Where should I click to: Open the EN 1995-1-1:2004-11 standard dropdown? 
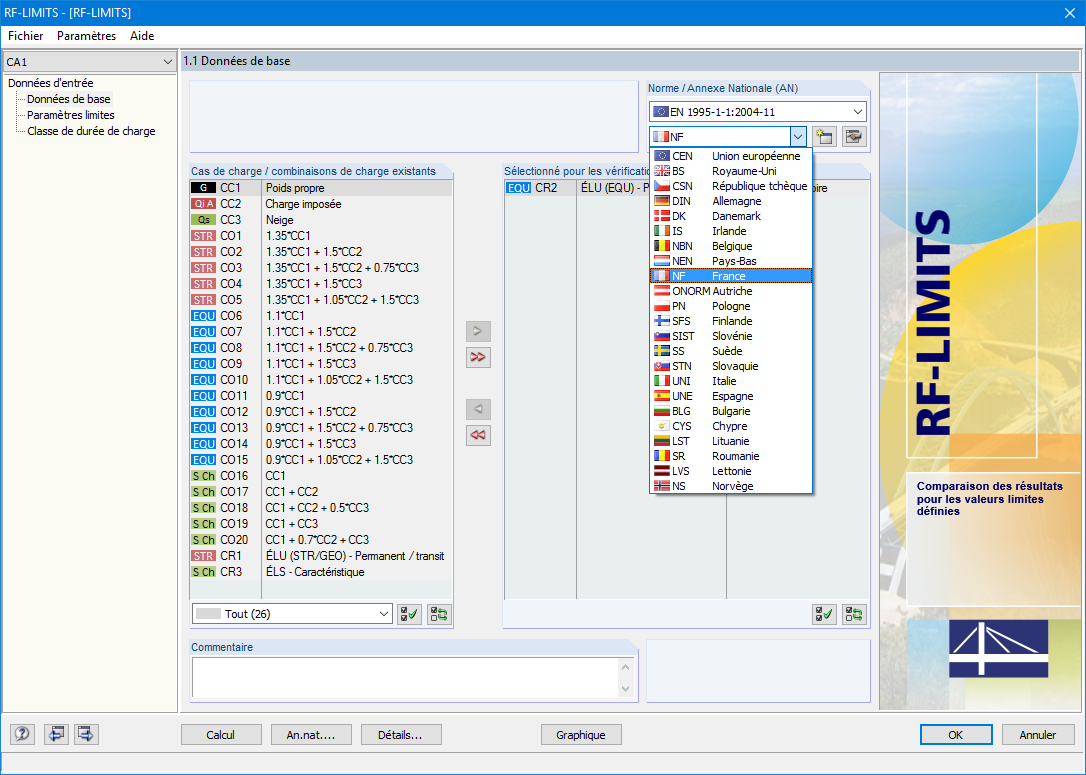(758, 112)
